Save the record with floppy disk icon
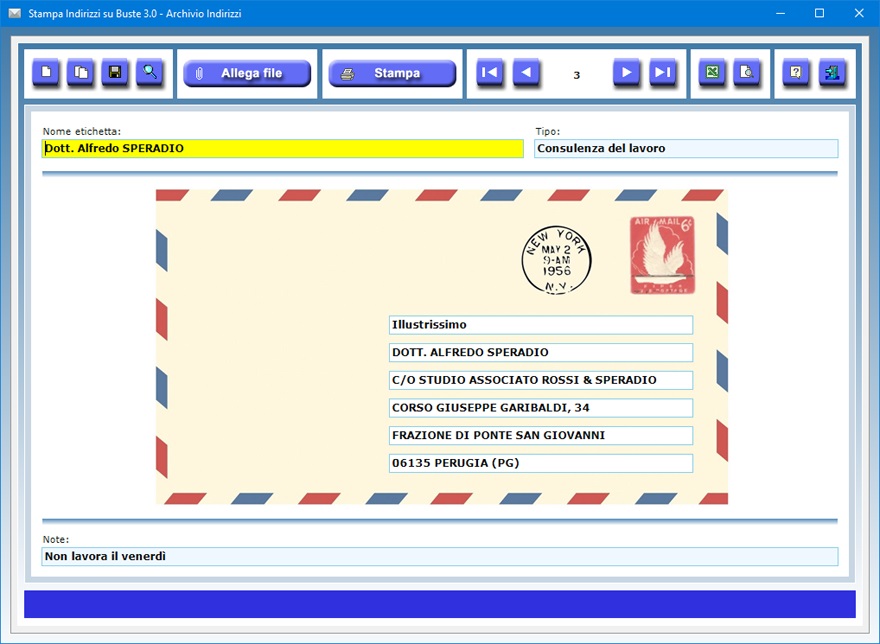The image size is (880, 644). point(115,72)
